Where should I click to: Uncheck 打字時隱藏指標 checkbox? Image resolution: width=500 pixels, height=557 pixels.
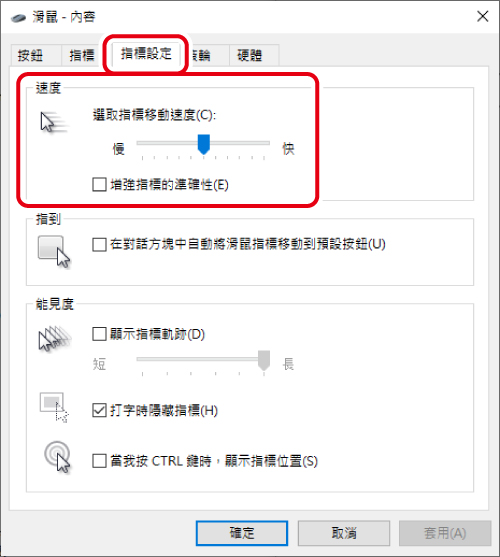[x=99, y=410]
